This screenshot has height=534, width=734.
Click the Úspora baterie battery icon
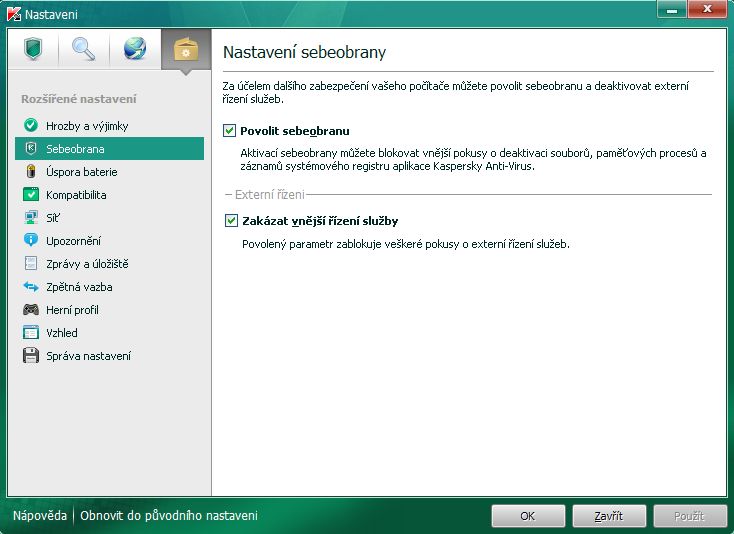pos(31,171)
